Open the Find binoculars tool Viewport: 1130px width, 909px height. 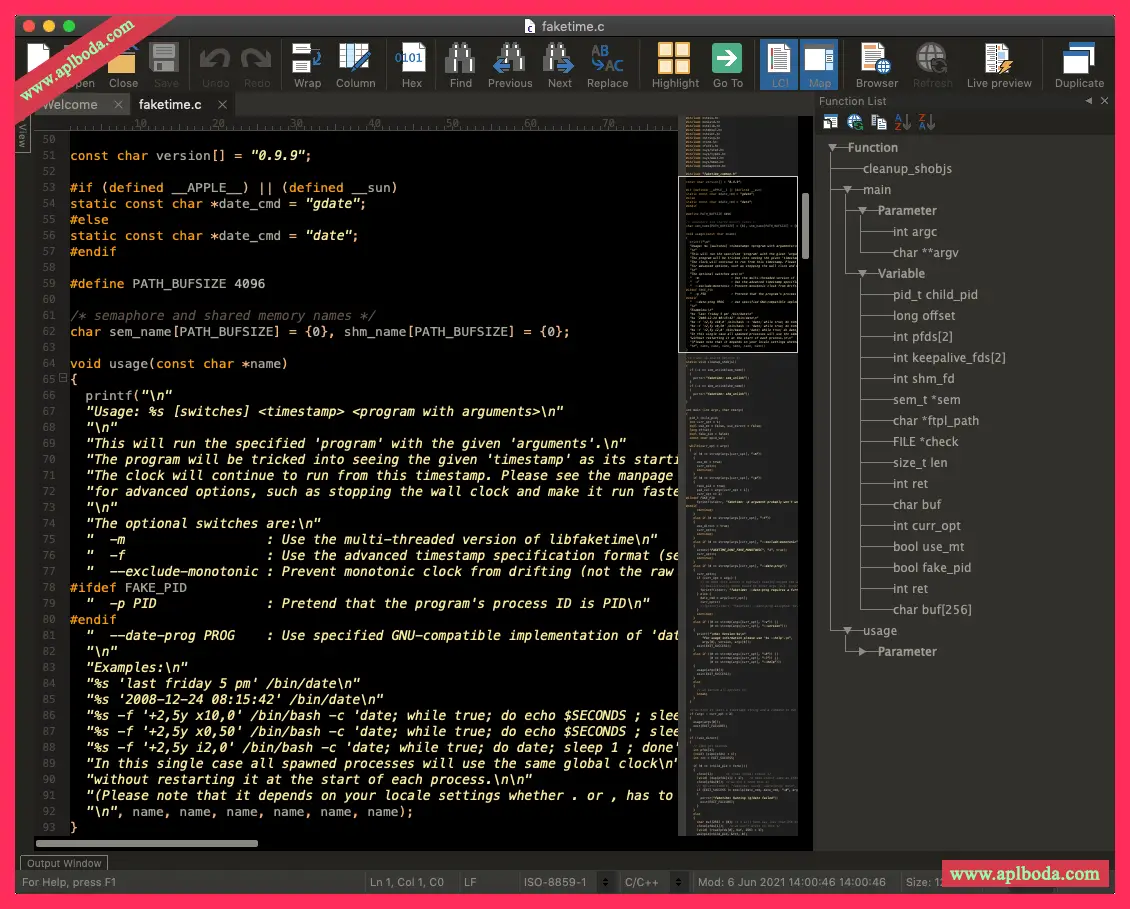[x=461, y=66]
